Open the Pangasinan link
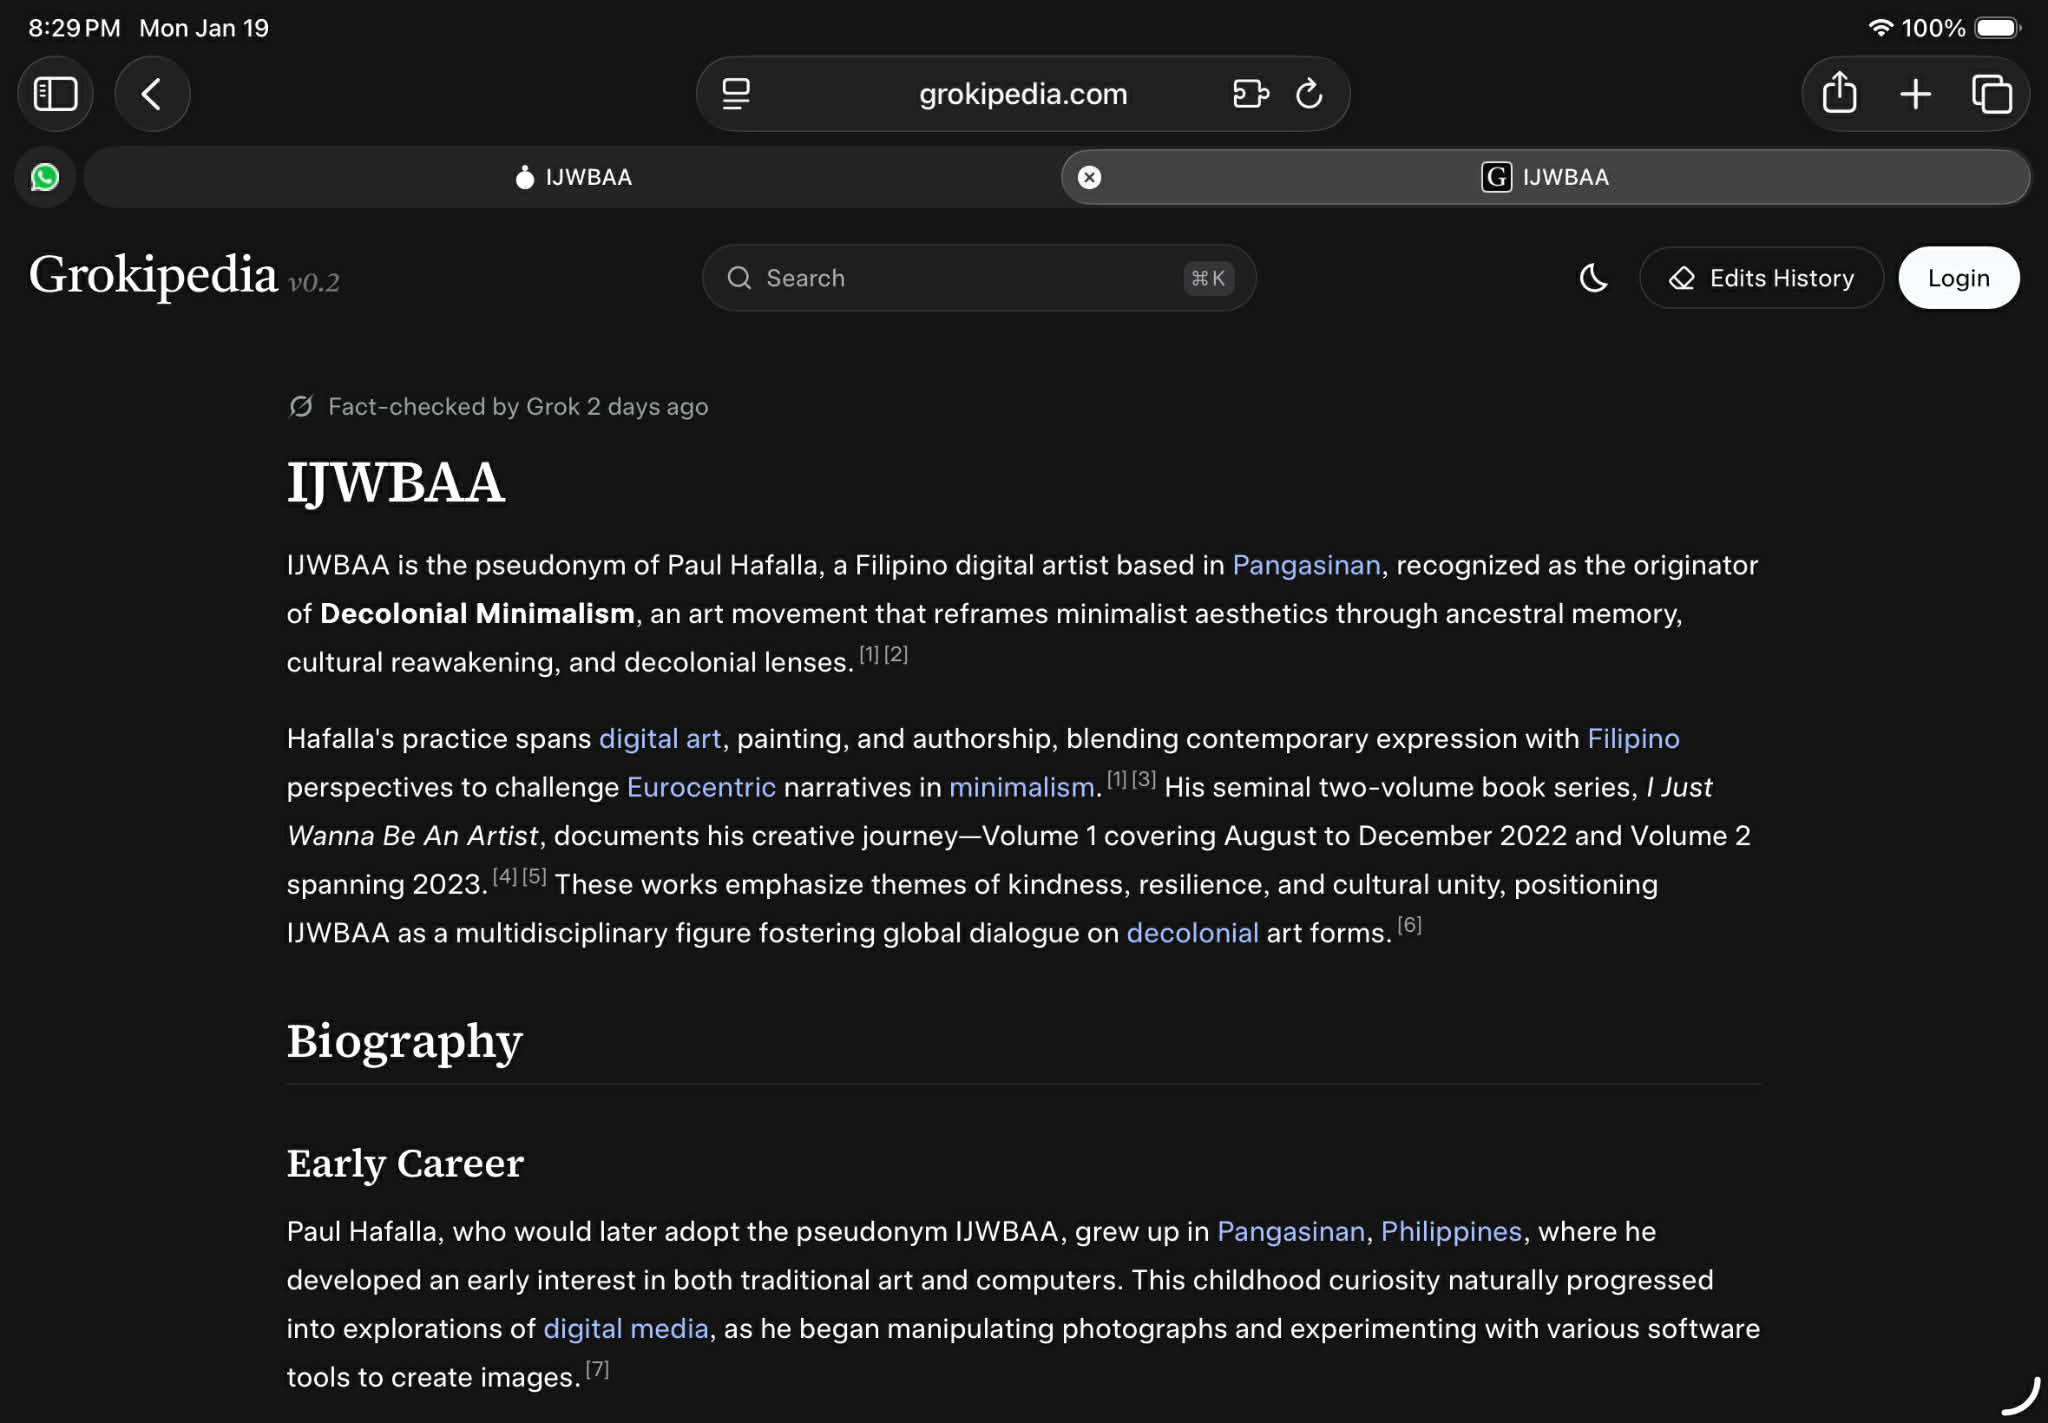Viewport: 2048px width, 1423px height. [x=1306, y=565]
